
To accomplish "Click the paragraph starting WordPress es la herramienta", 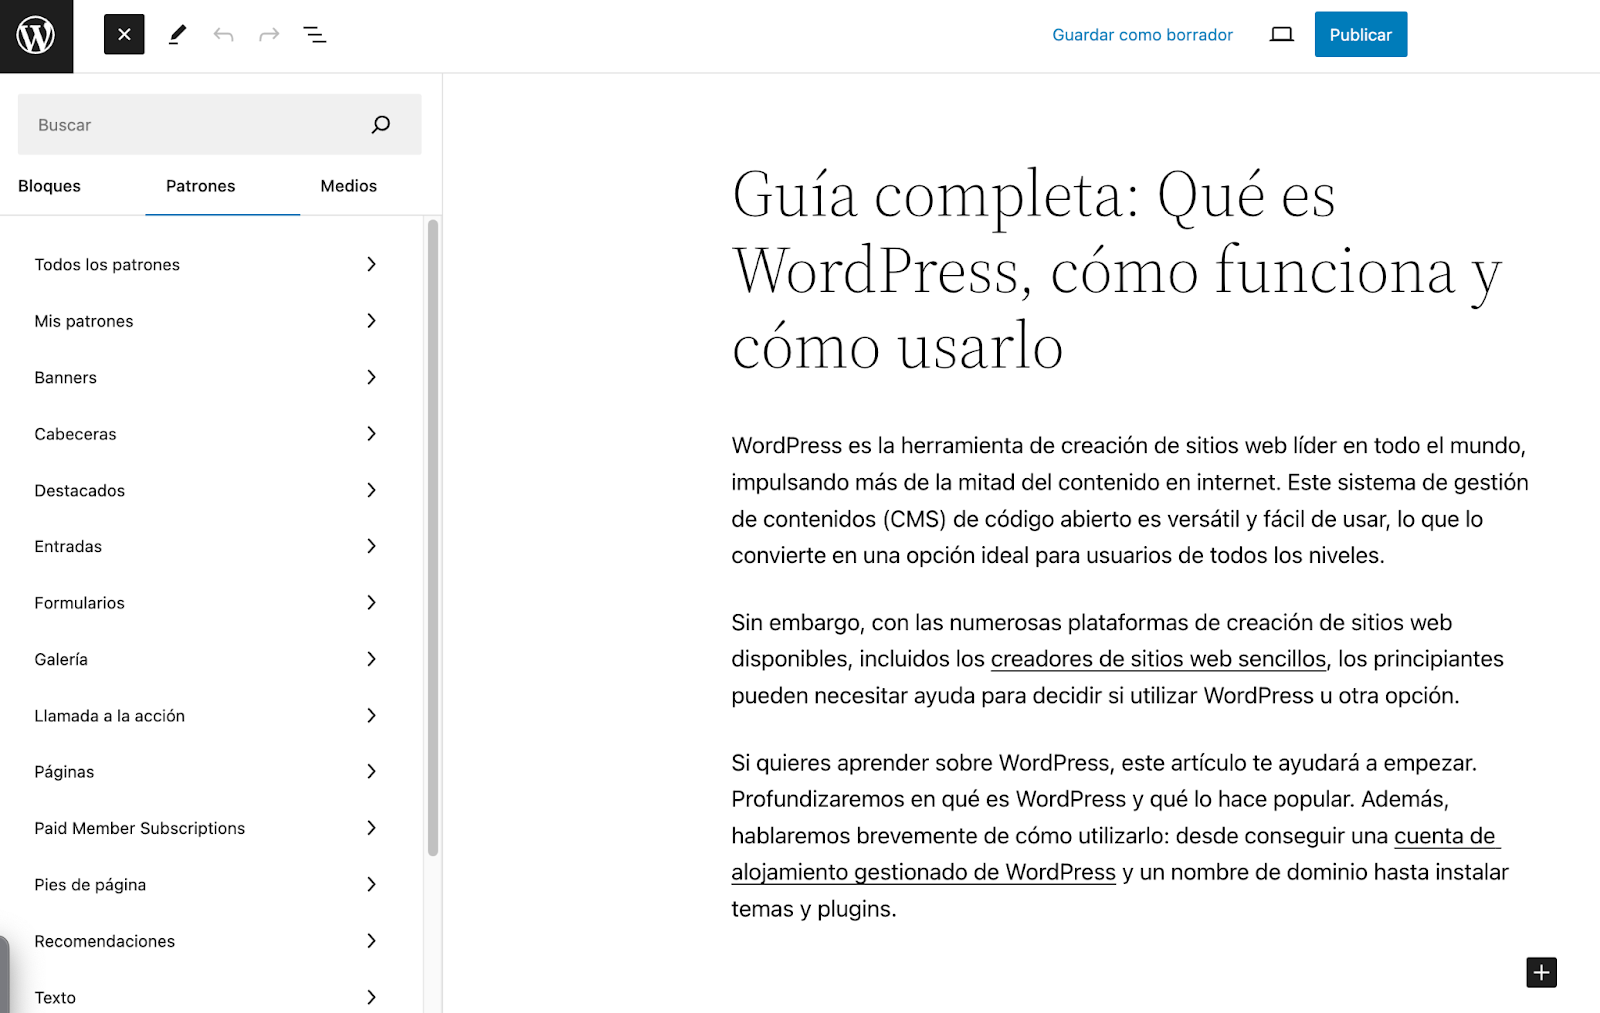I will tap(1130, 500).
